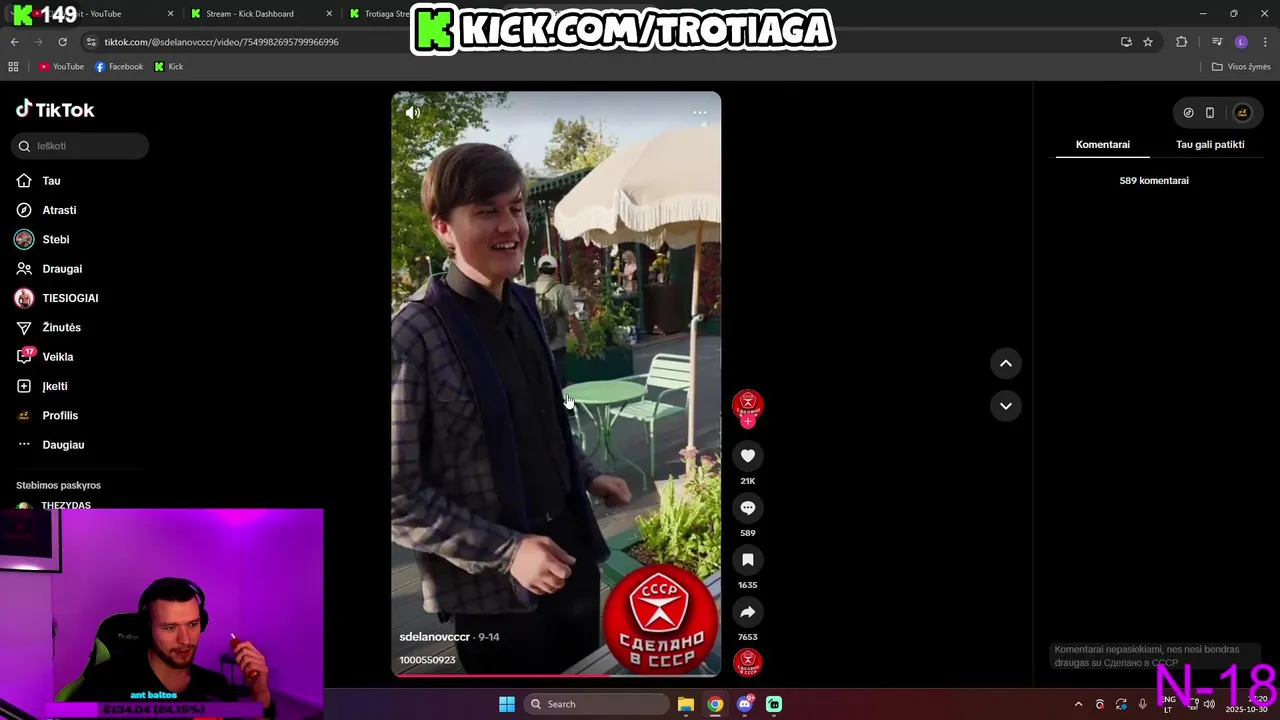Image resolution: width=1280 pixels, height=720 pixels.
Task: Open the Tau home feed
Action: [x=51, y=181]
